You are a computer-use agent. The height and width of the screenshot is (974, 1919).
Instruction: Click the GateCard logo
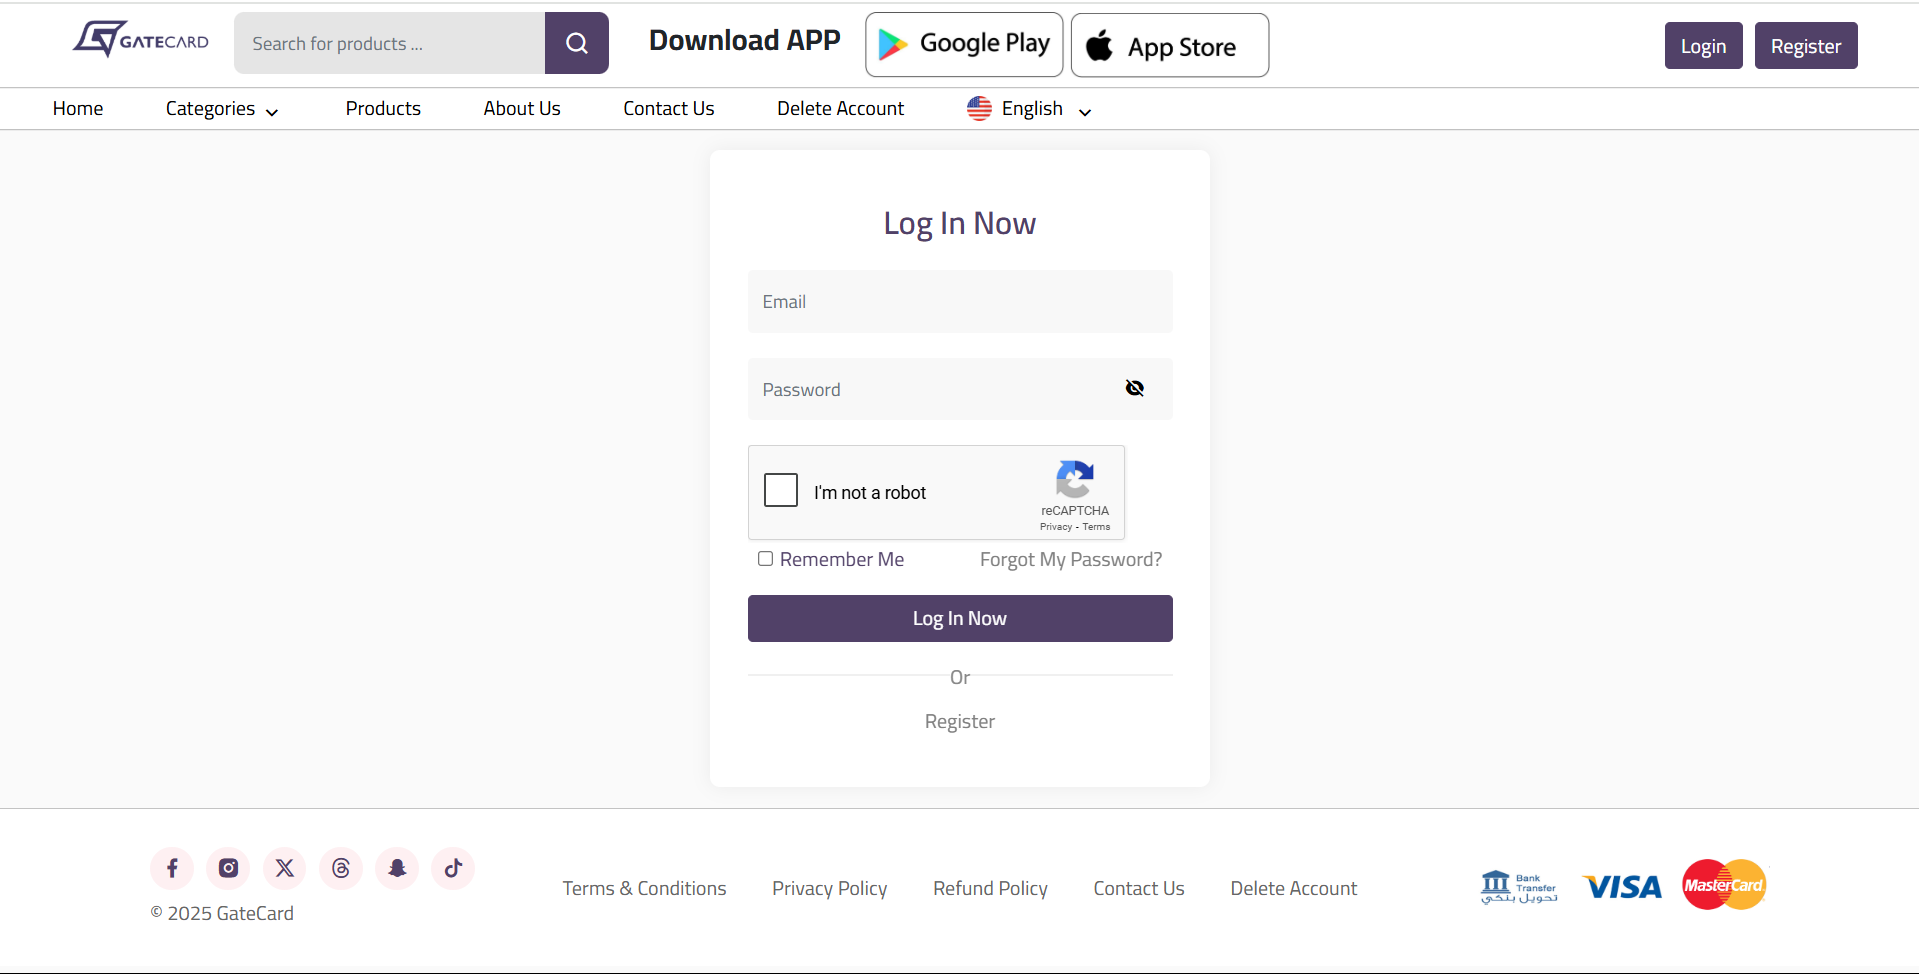click(x=141, y=40)
